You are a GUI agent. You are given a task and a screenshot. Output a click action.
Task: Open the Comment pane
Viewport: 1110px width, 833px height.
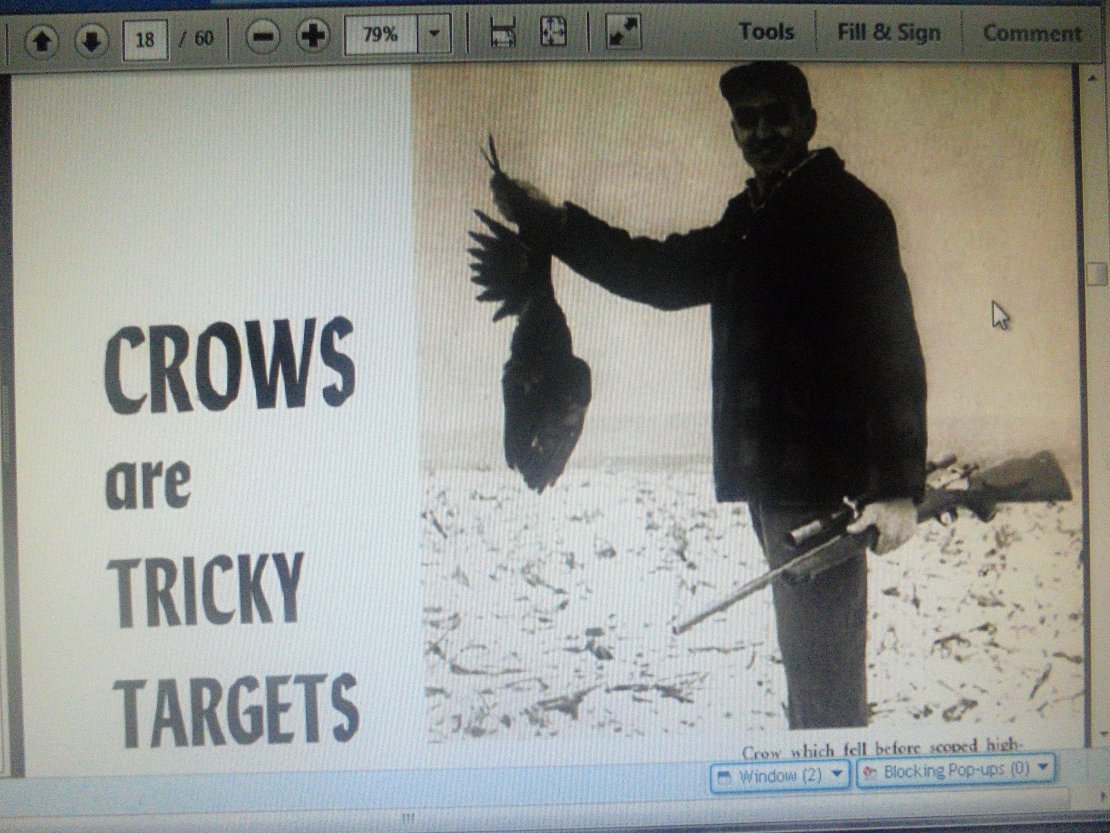click(1032, 33)
